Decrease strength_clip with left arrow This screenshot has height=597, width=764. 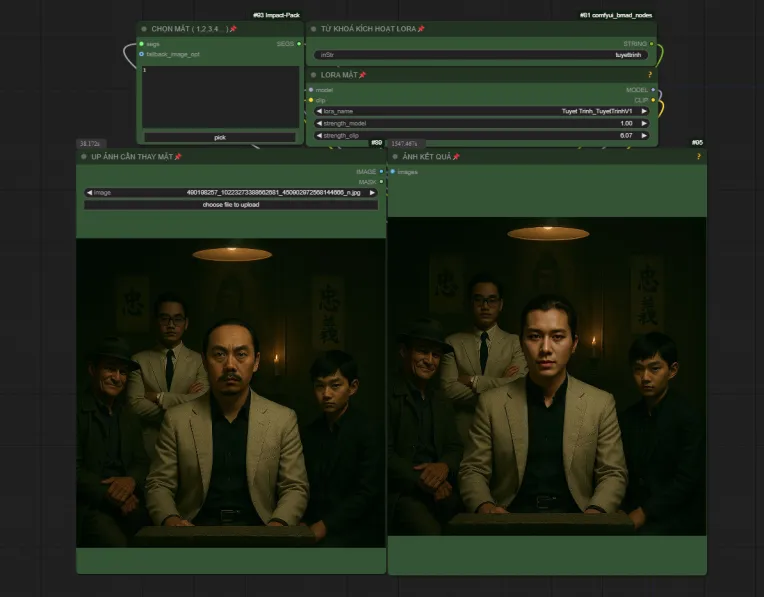pos(319,135)
